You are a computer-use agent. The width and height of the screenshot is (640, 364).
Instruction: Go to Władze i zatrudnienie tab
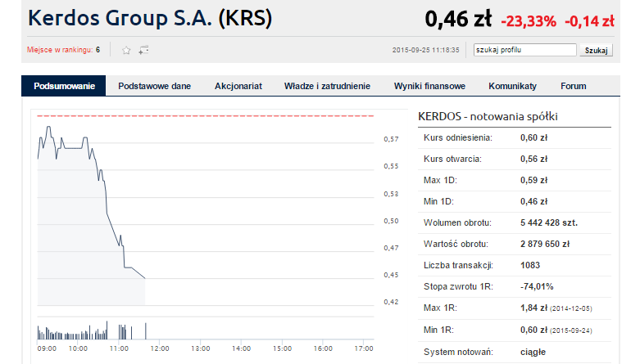click(x=327, y=86)
